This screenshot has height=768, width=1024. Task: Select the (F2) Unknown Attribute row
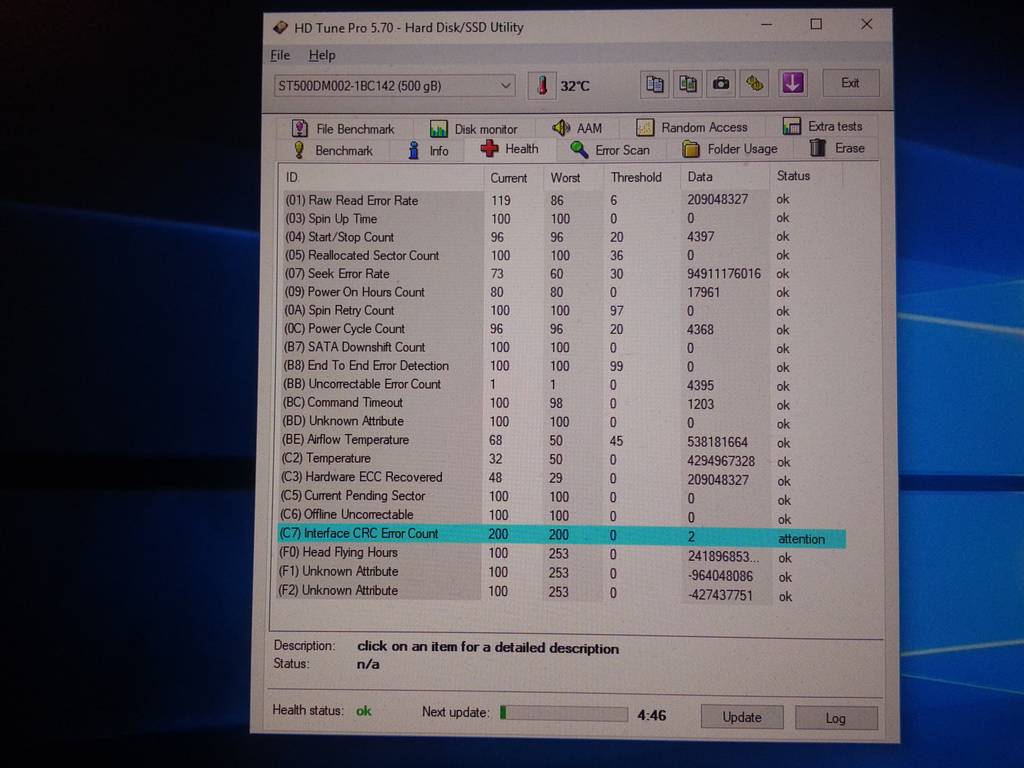[x=562, y=593]
